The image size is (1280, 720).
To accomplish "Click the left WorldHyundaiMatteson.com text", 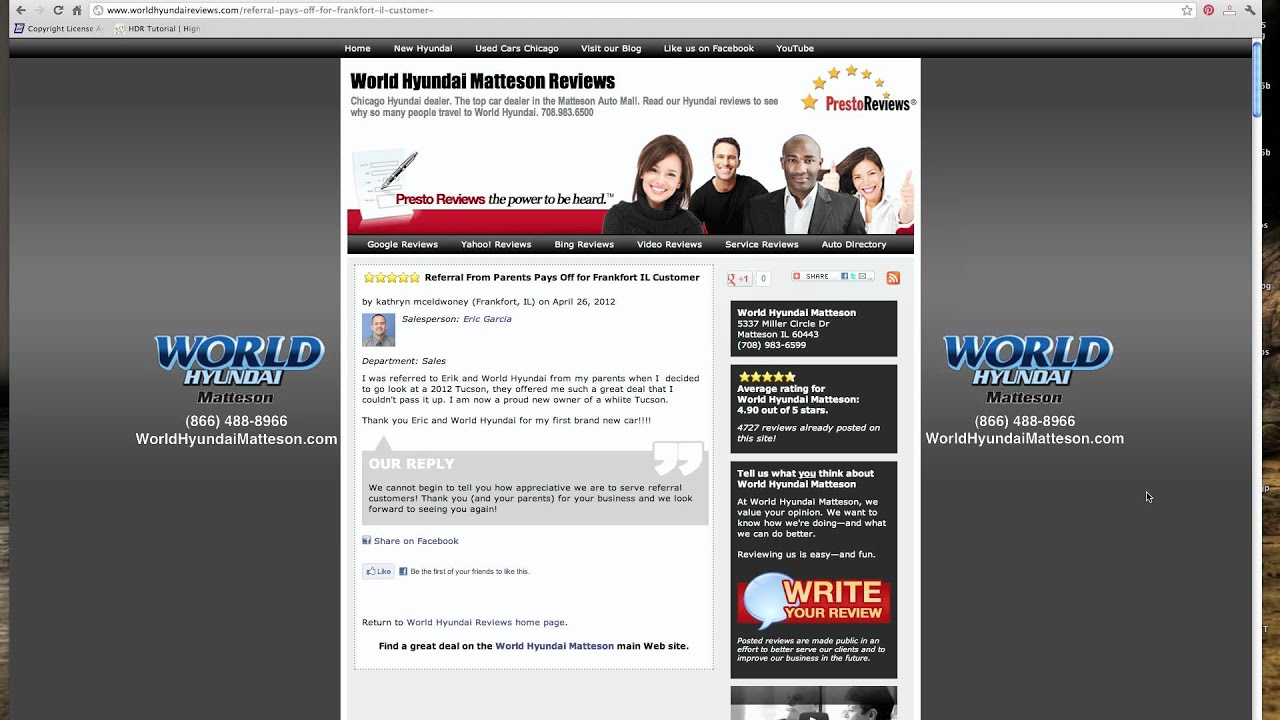I will tap(236, 439).
